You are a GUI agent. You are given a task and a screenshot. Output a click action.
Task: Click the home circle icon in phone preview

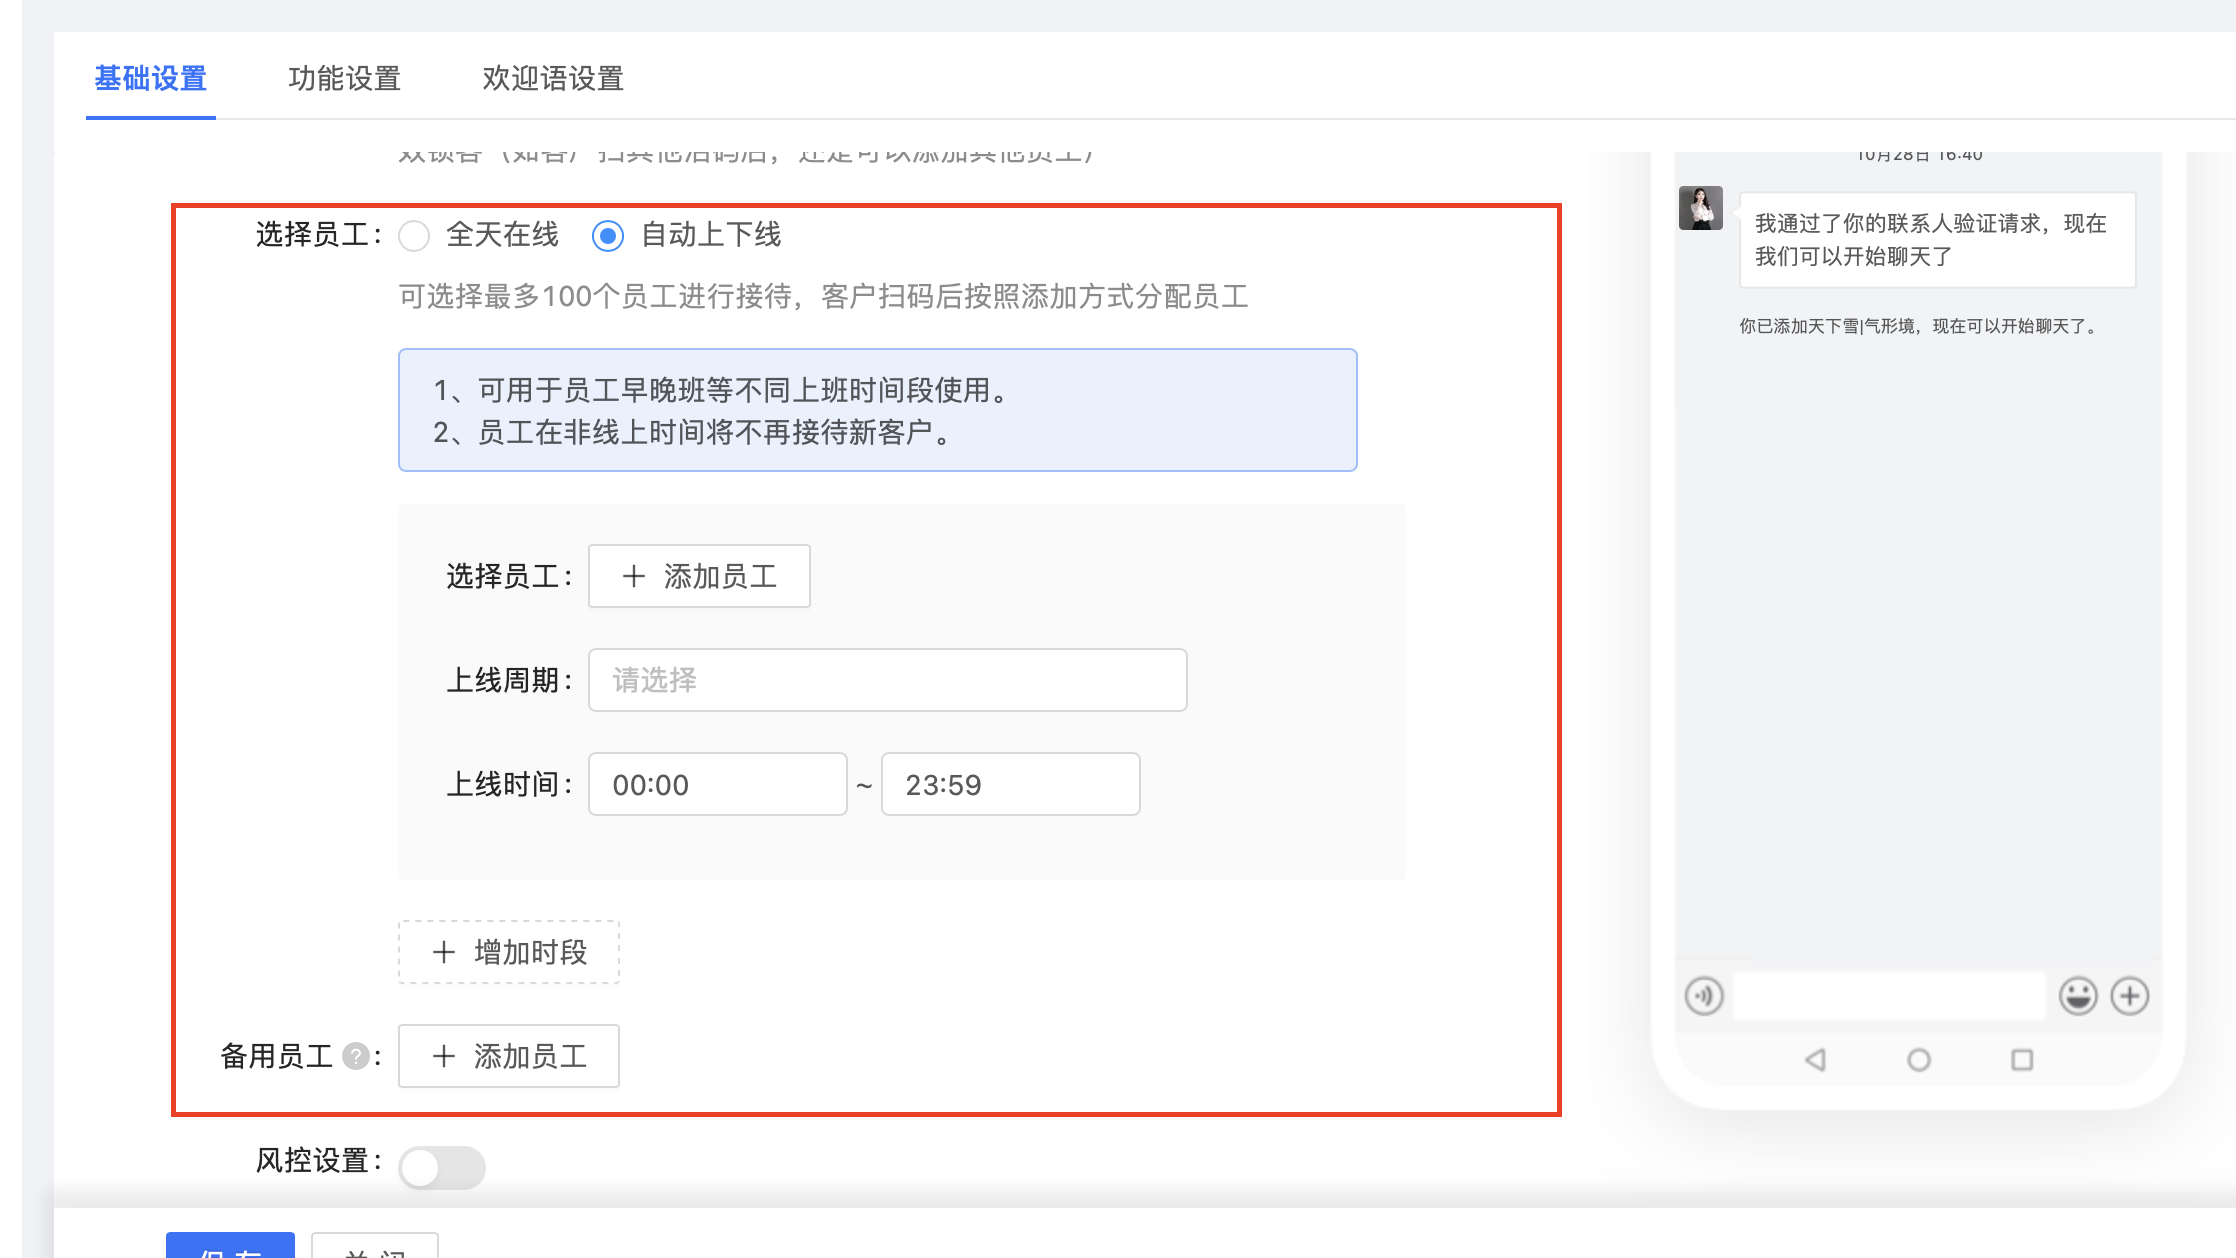(1919, 1060)
